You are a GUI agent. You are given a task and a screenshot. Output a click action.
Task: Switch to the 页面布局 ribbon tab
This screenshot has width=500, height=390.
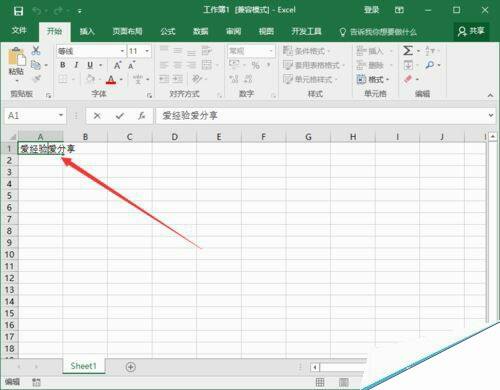[127, 31]
